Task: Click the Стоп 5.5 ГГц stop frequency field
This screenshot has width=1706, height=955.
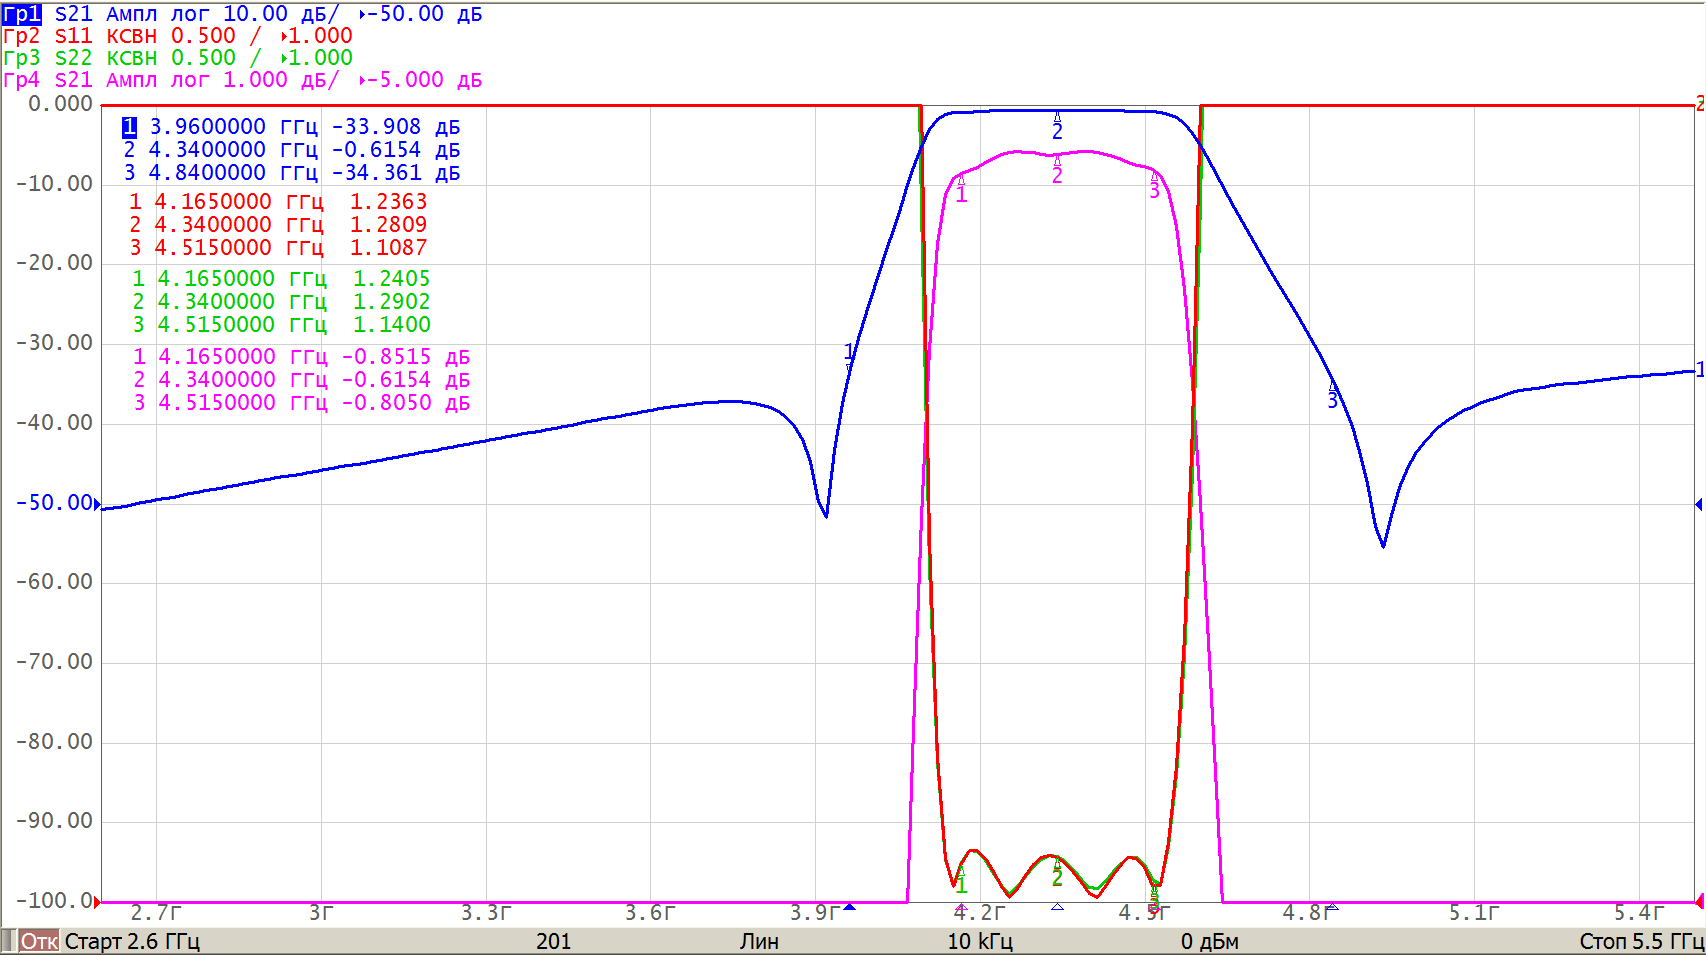Action: point(1640,941)
